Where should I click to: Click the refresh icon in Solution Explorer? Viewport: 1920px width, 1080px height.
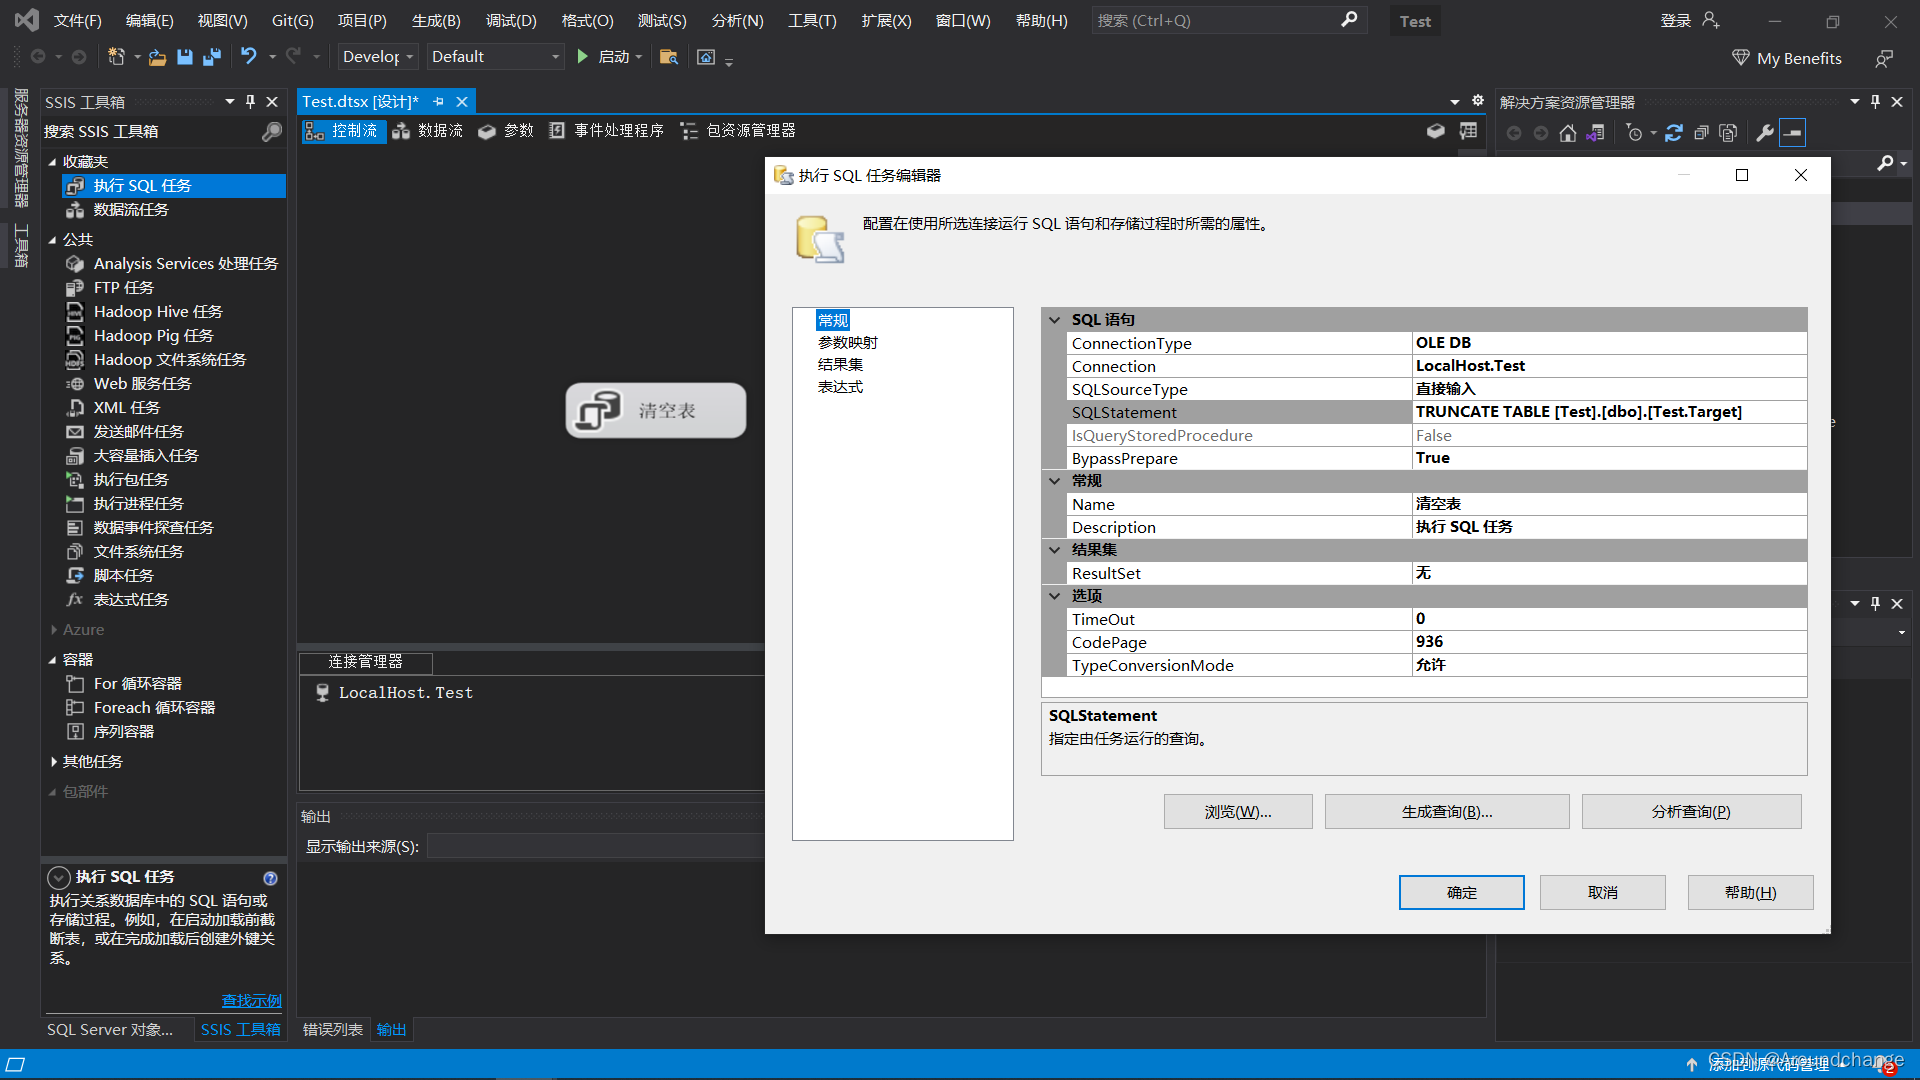tap(1674, 133)
